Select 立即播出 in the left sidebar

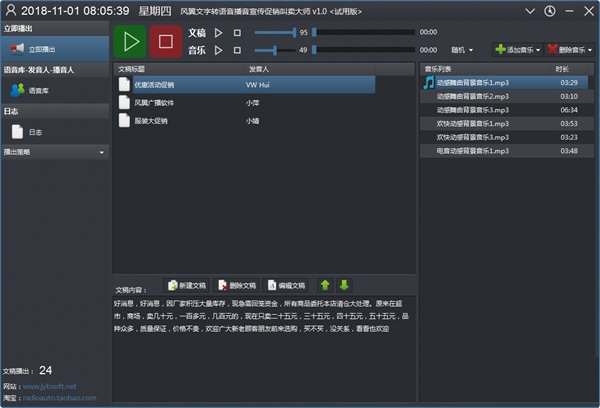tap(40, 48)
